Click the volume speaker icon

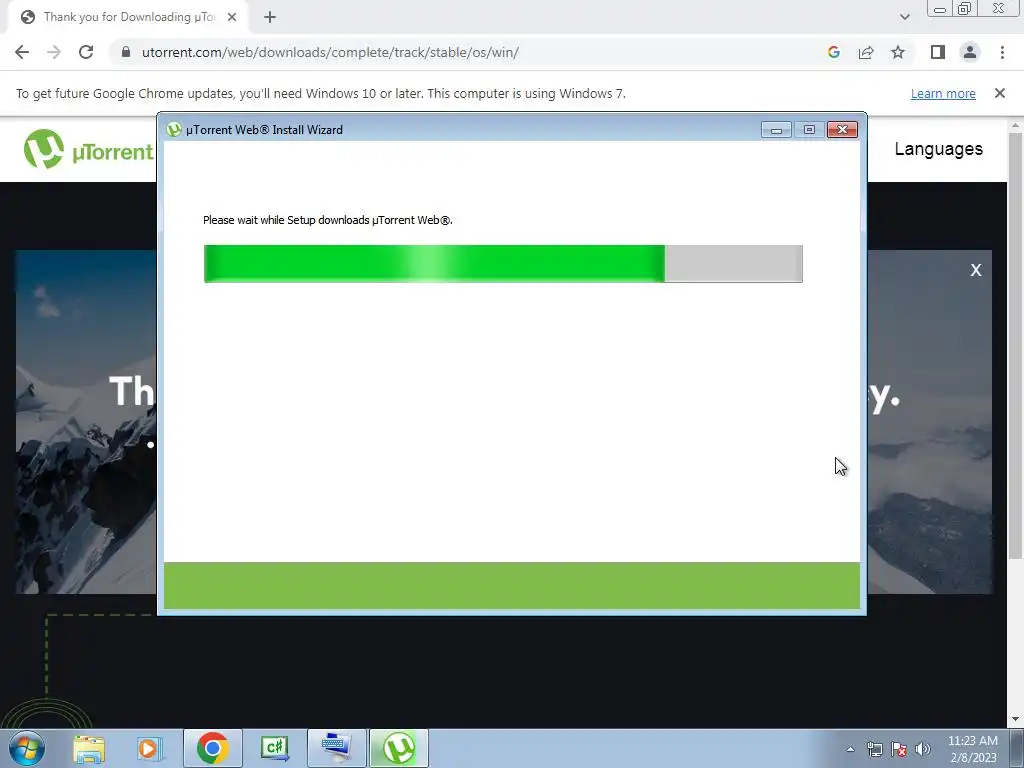(923, 749)
